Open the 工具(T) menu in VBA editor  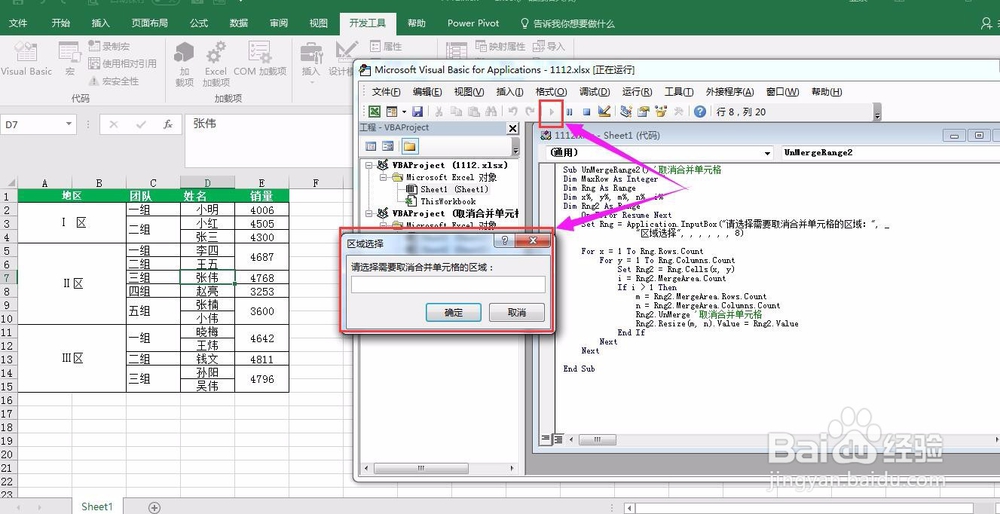pyautogui.click(x=679, y=92)
